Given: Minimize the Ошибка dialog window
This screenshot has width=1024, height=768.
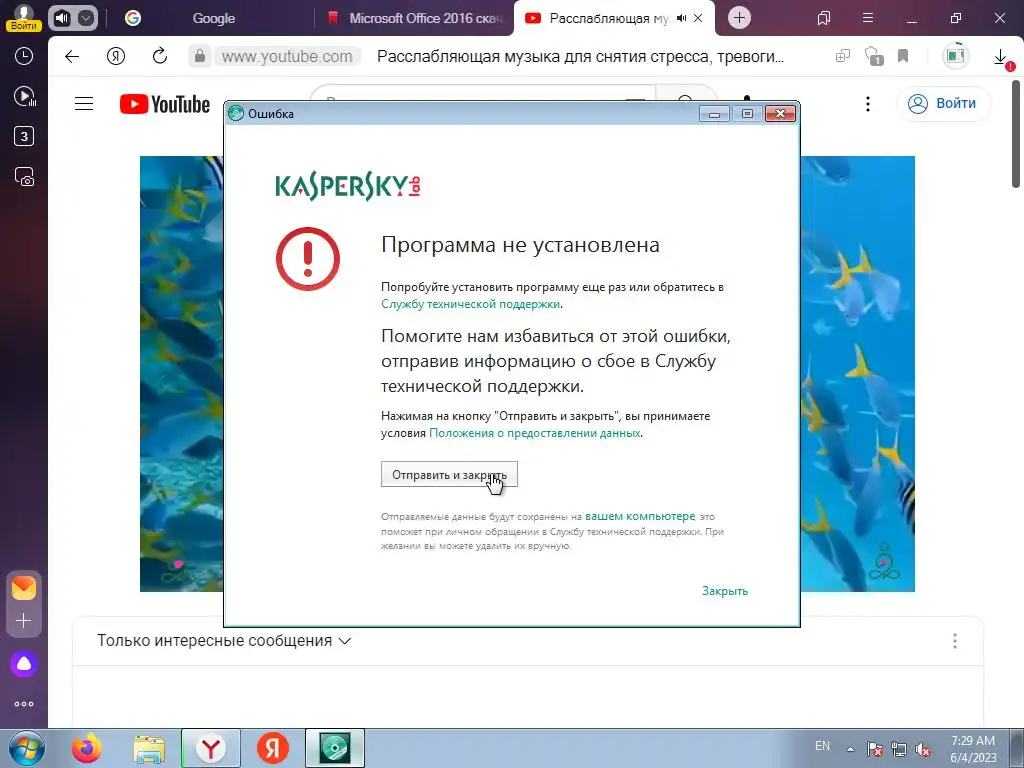Looking at the screenshot, I should pyautogui.click(x=714, y=114).
